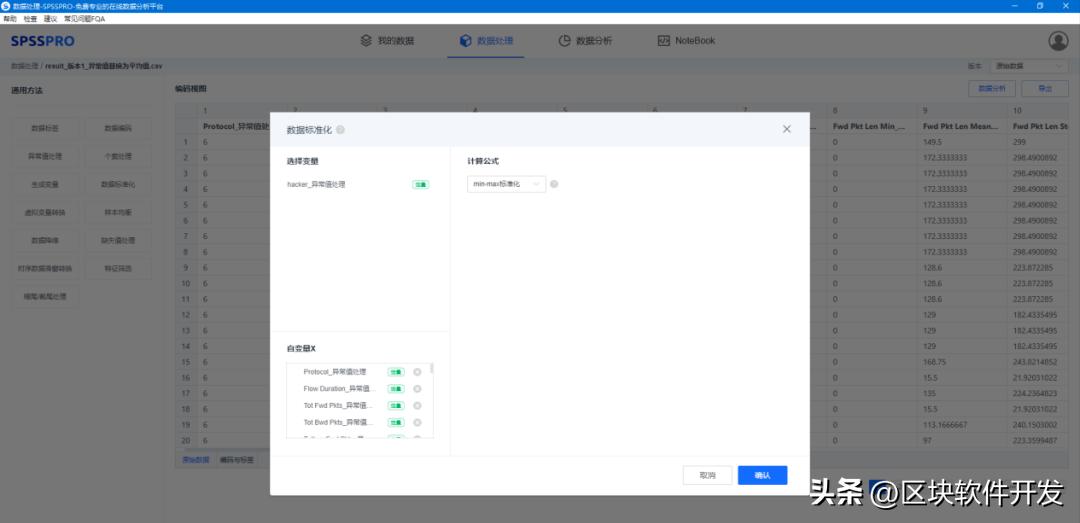1080x523 pixels.
Task: Click 数据分析 button above table
Action: click(992, 89)
